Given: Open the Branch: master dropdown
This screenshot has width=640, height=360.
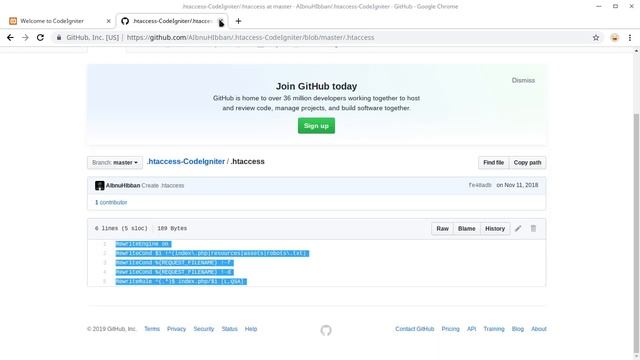Looking at the screenshot, I should click(x=115, y=162).
